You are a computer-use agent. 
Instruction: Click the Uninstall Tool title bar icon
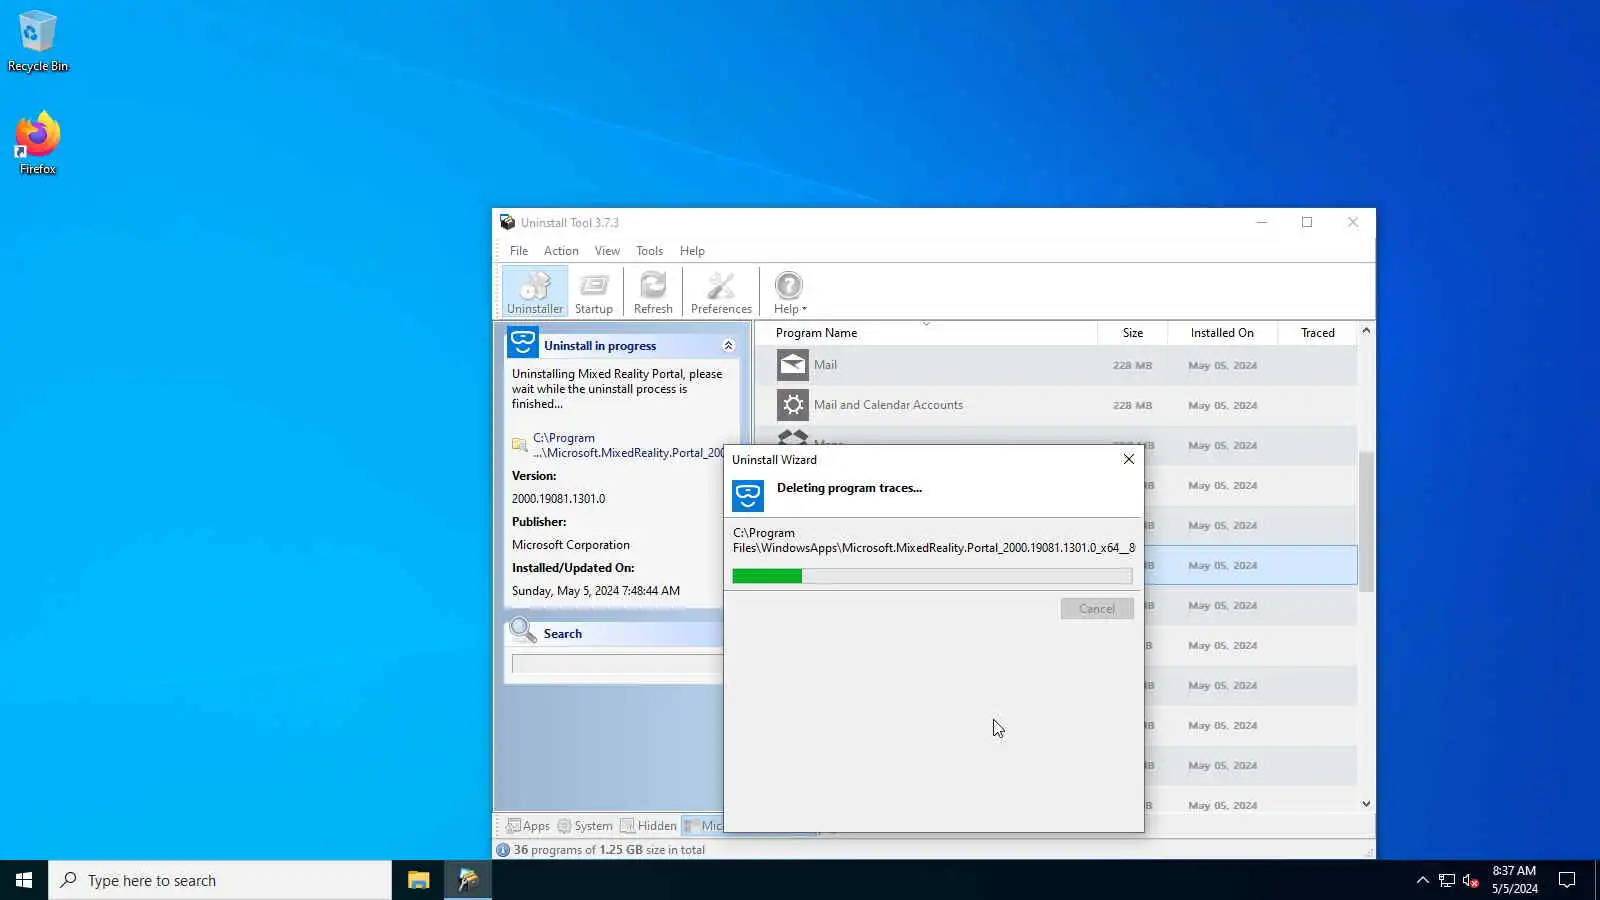coord(508,222)
